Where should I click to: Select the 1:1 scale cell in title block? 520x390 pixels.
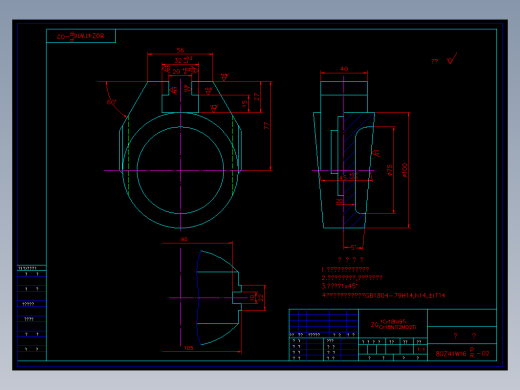[x=421, y=349]
